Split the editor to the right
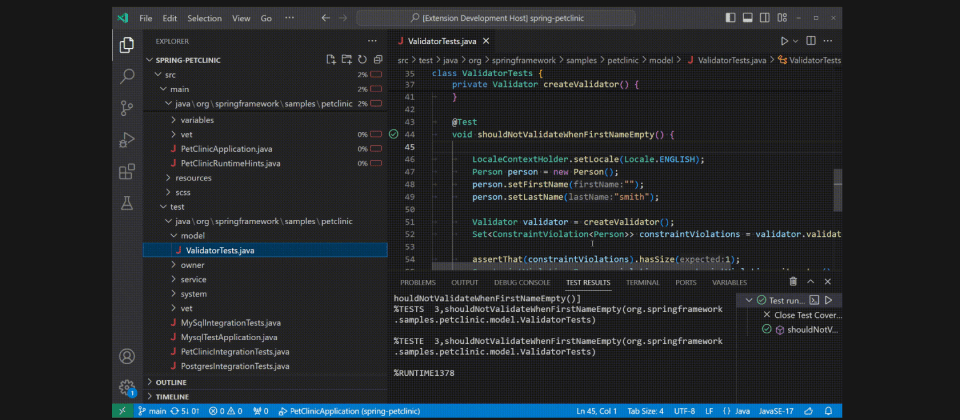960x420 pixels. point(811,41)
